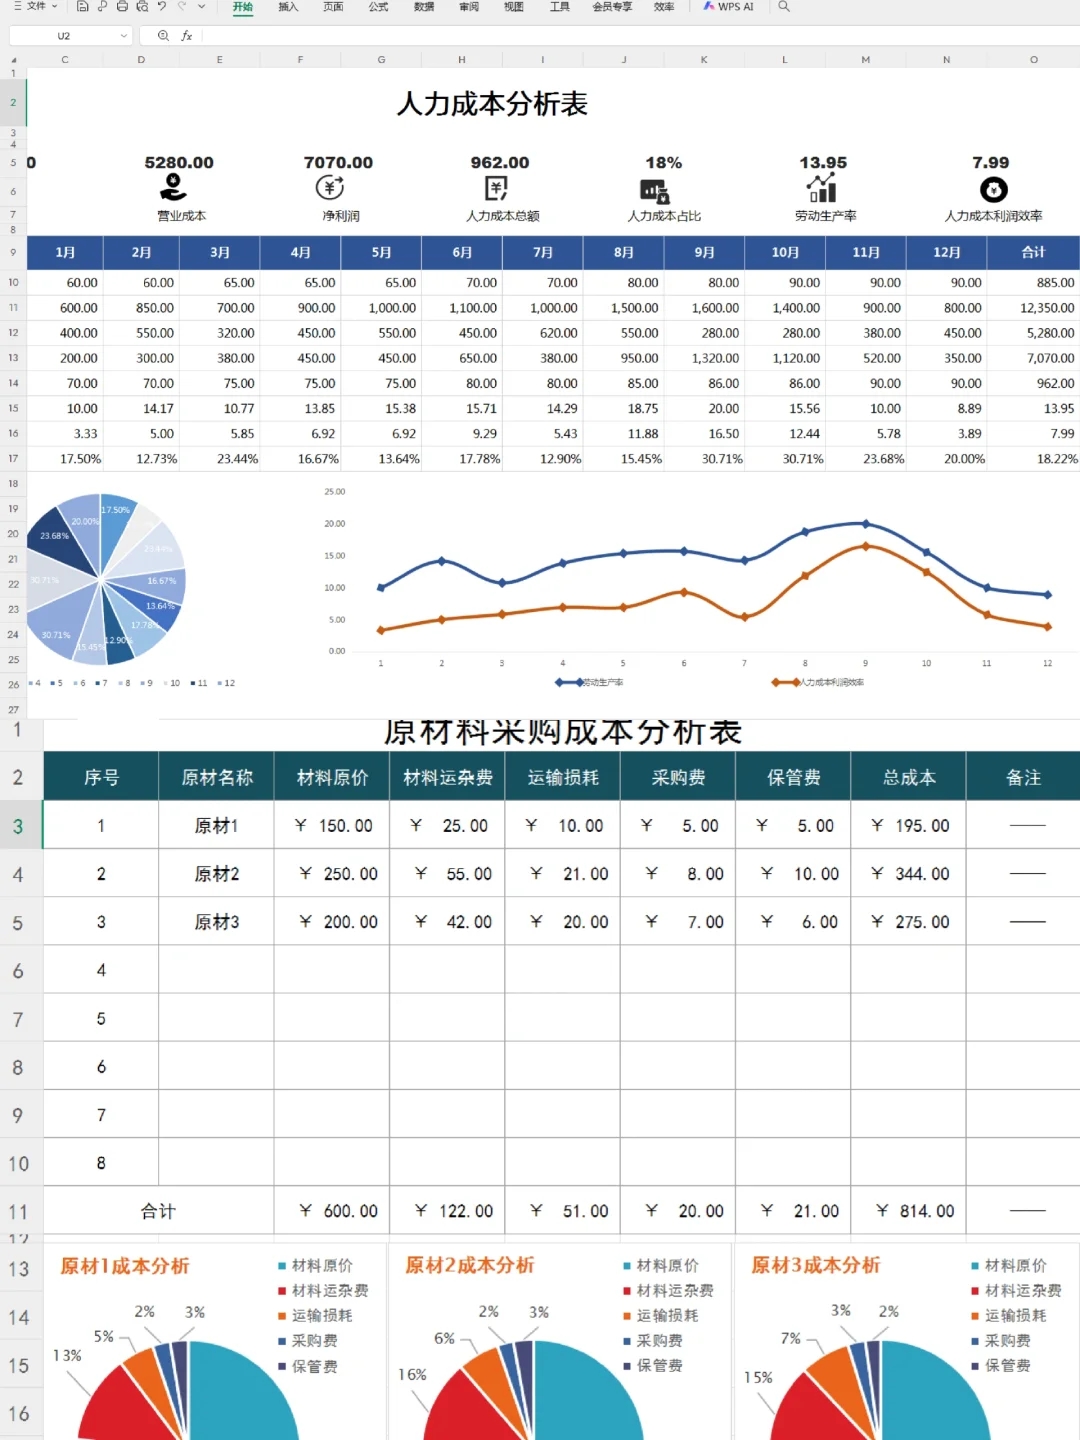Click the 12,350.00 total cell
Screen dimensions: 1080x1440
point(1033,308)
